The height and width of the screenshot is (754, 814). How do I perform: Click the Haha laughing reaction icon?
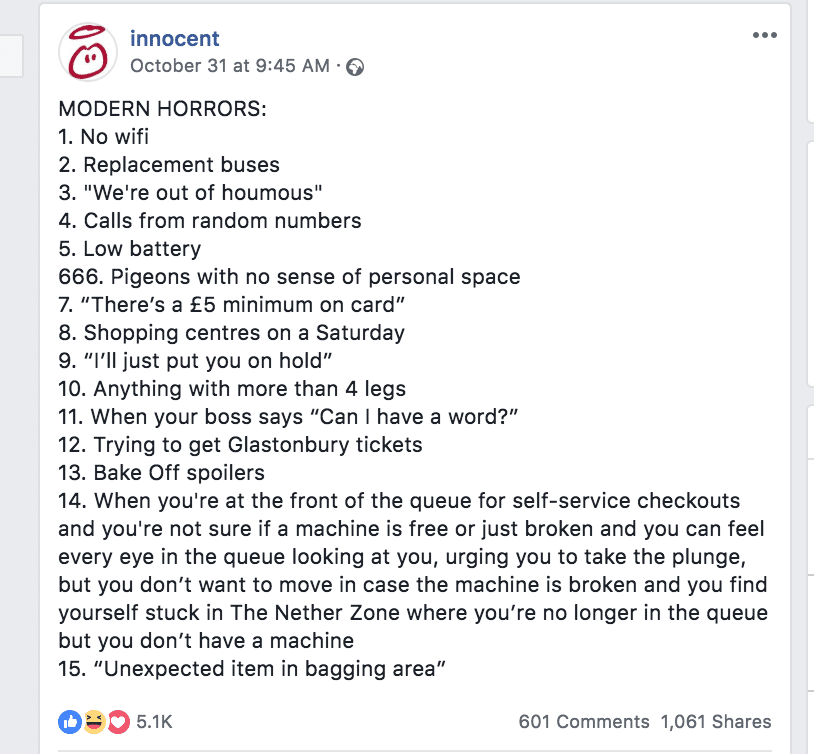click(x=94, y=722)
